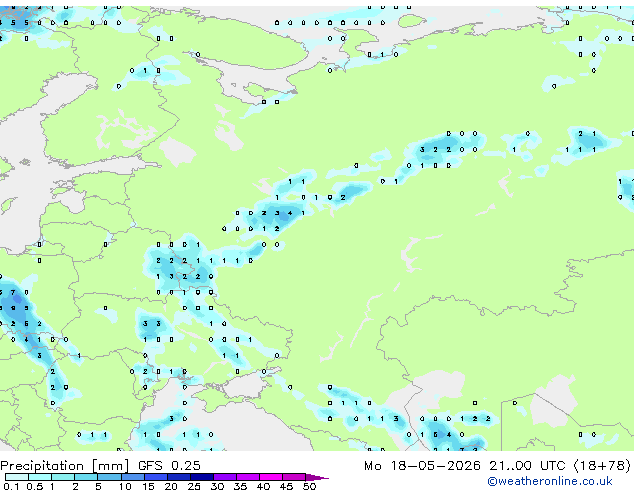Screen dimensions: 634x490
Task: Click the '50' legend scale label
Action: click(x=309, y=486)
